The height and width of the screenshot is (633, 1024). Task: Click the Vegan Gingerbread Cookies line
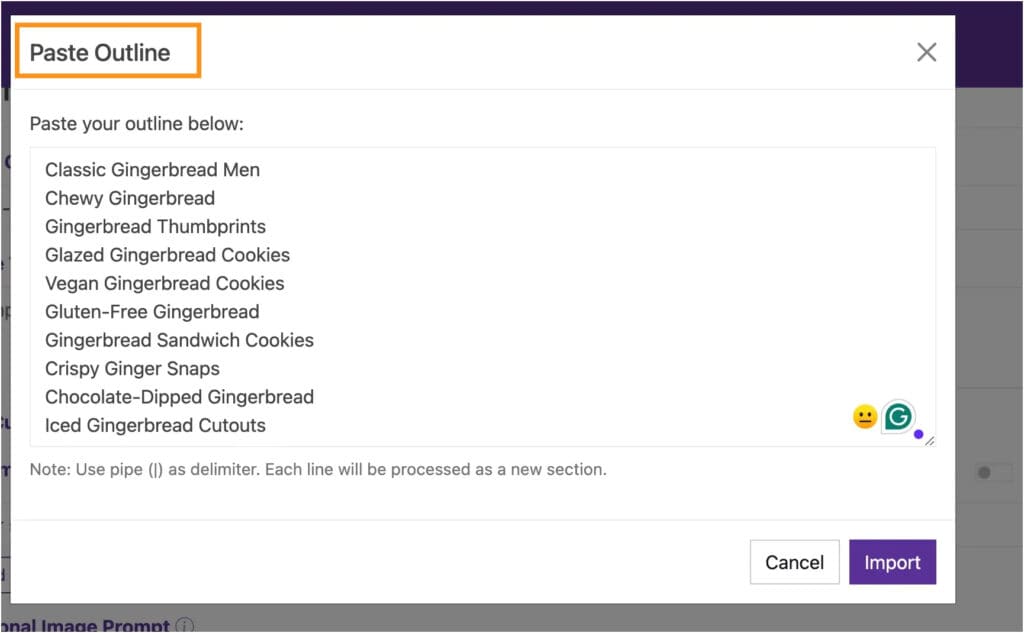(x=164, y=283)
